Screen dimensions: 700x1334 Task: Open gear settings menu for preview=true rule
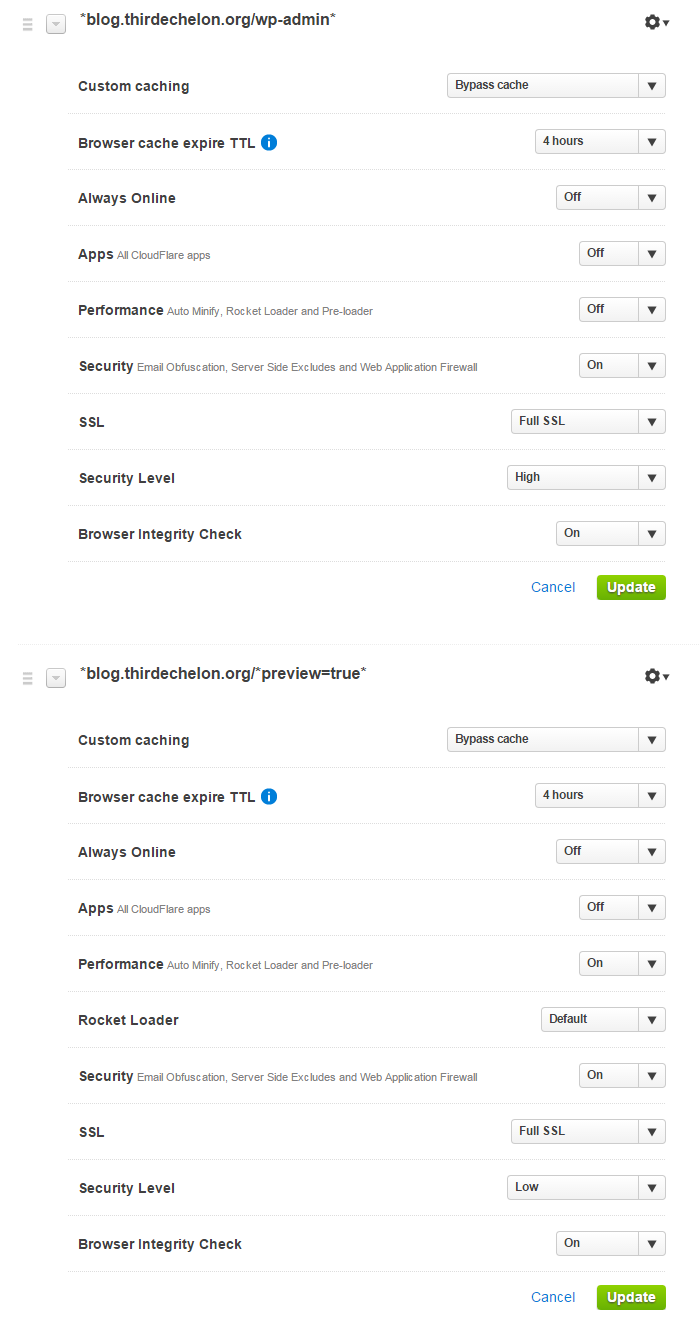pos(657,676)
